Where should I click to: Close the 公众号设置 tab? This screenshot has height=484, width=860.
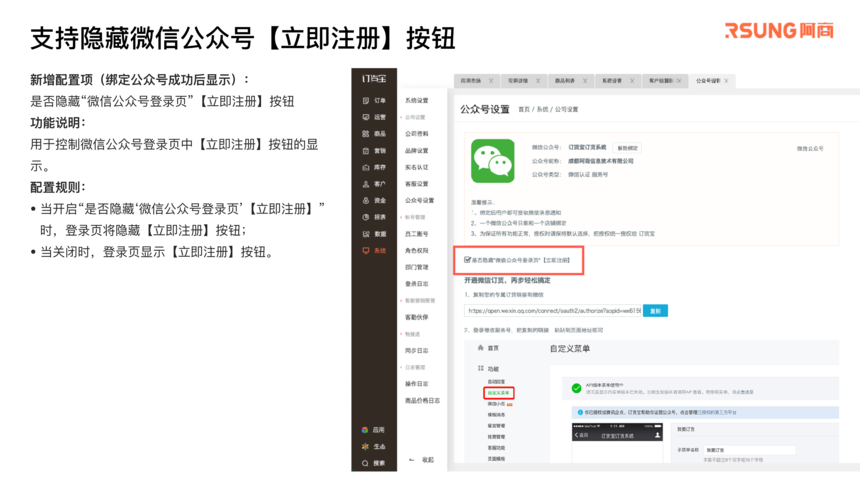click(x=727, y=81)
